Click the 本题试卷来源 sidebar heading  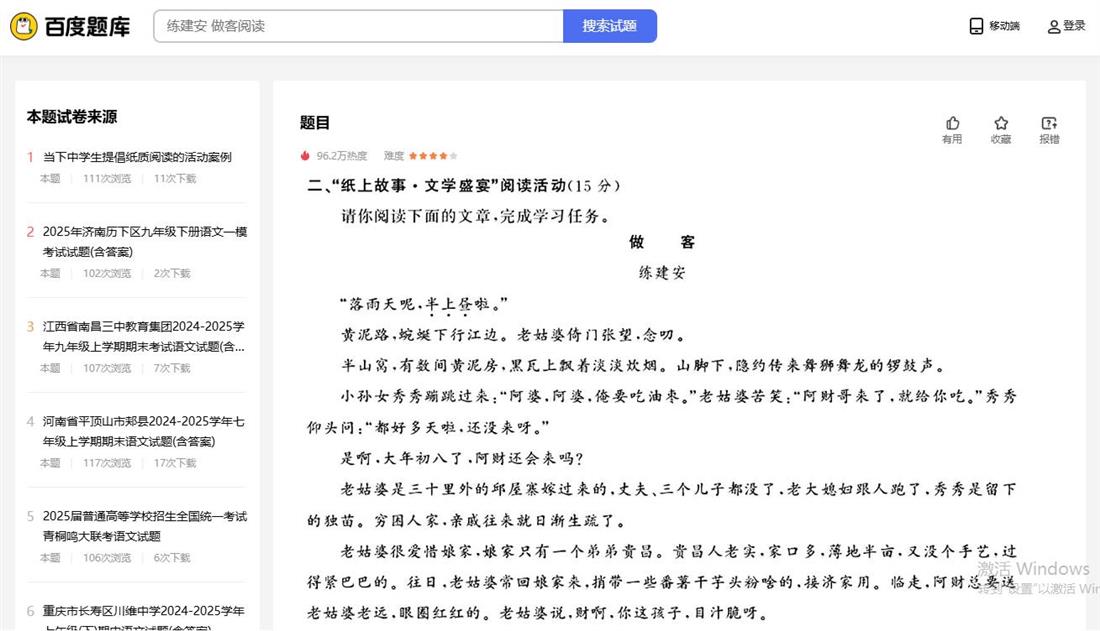[x=72, y=117]
